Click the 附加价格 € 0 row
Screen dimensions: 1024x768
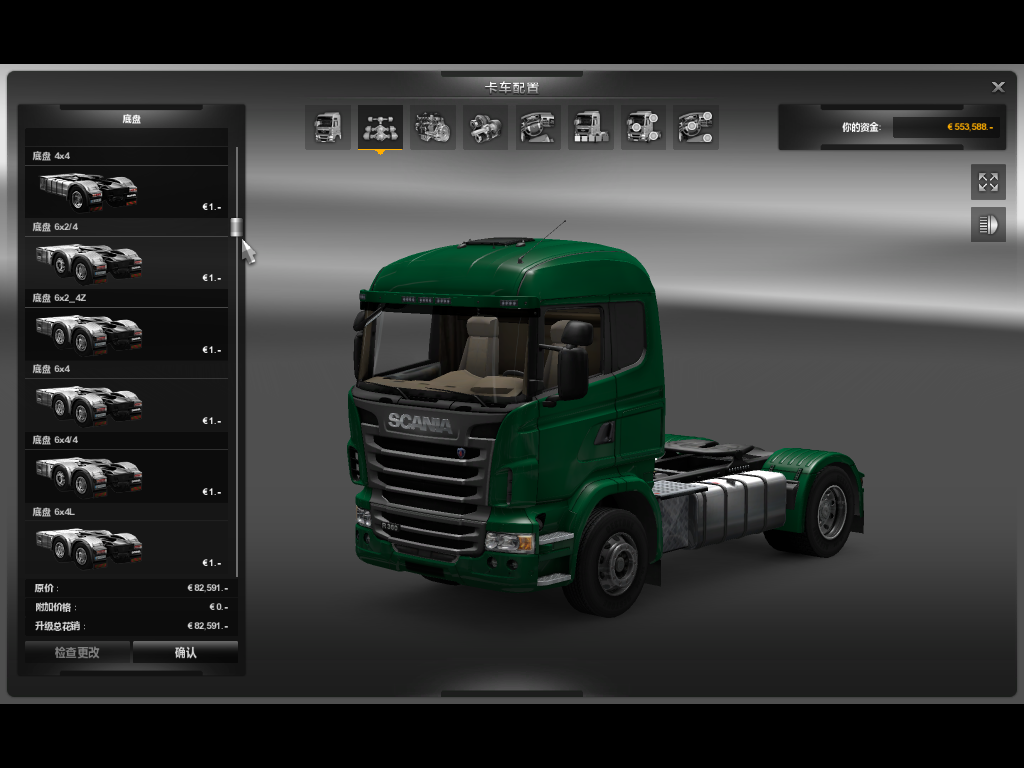pyautogui.click(x=131, y=607)
